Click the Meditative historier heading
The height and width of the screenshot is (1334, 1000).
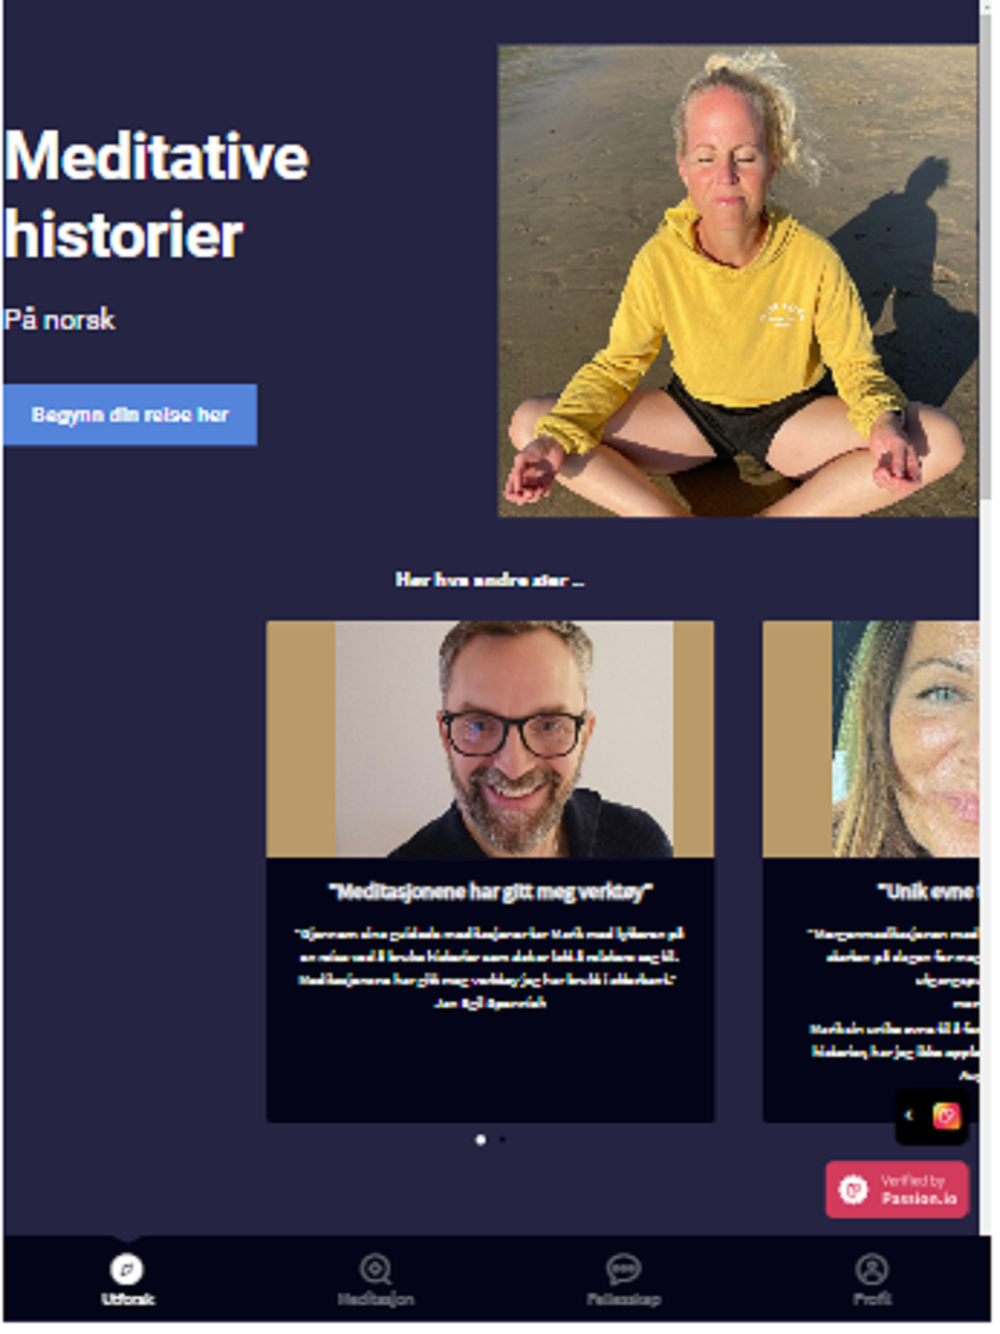pos(156,196)
